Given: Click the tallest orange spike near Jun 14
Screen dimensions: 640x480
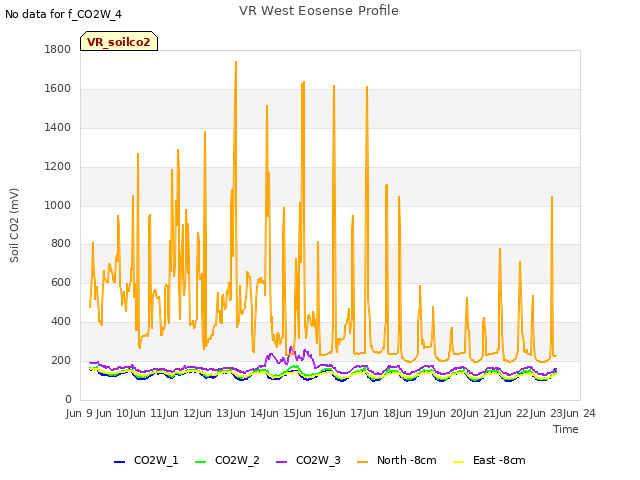Looking at the screenshot, I should coord(236,62).
